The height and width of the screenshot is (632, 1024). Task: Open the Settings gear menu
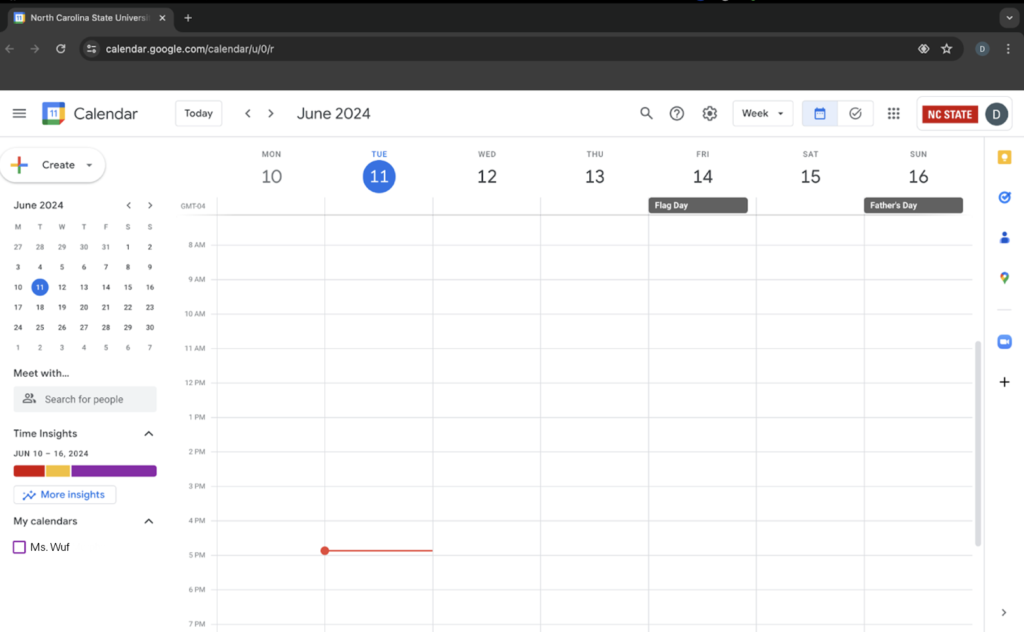pyautogui.click(x=710, y=113)
